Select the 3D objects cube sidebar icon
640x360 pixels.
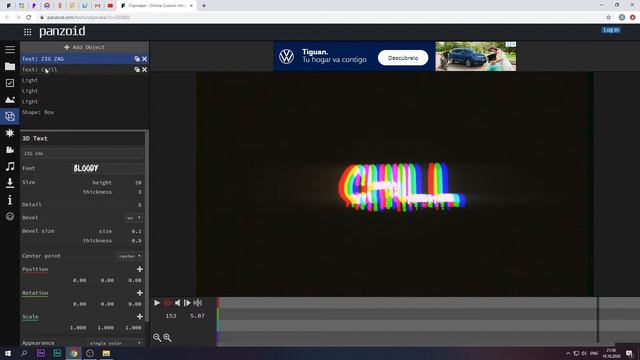pyautogui.click(x=10, y=116)
